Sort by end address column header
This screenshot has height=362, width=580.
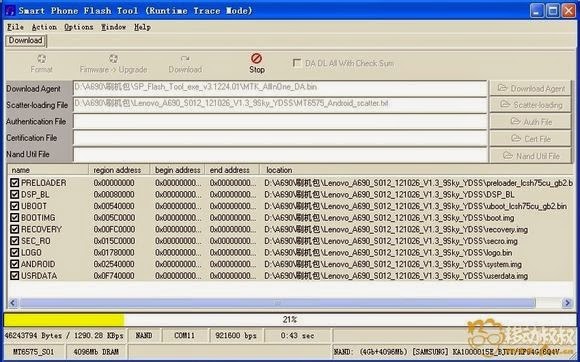[232, 170]
